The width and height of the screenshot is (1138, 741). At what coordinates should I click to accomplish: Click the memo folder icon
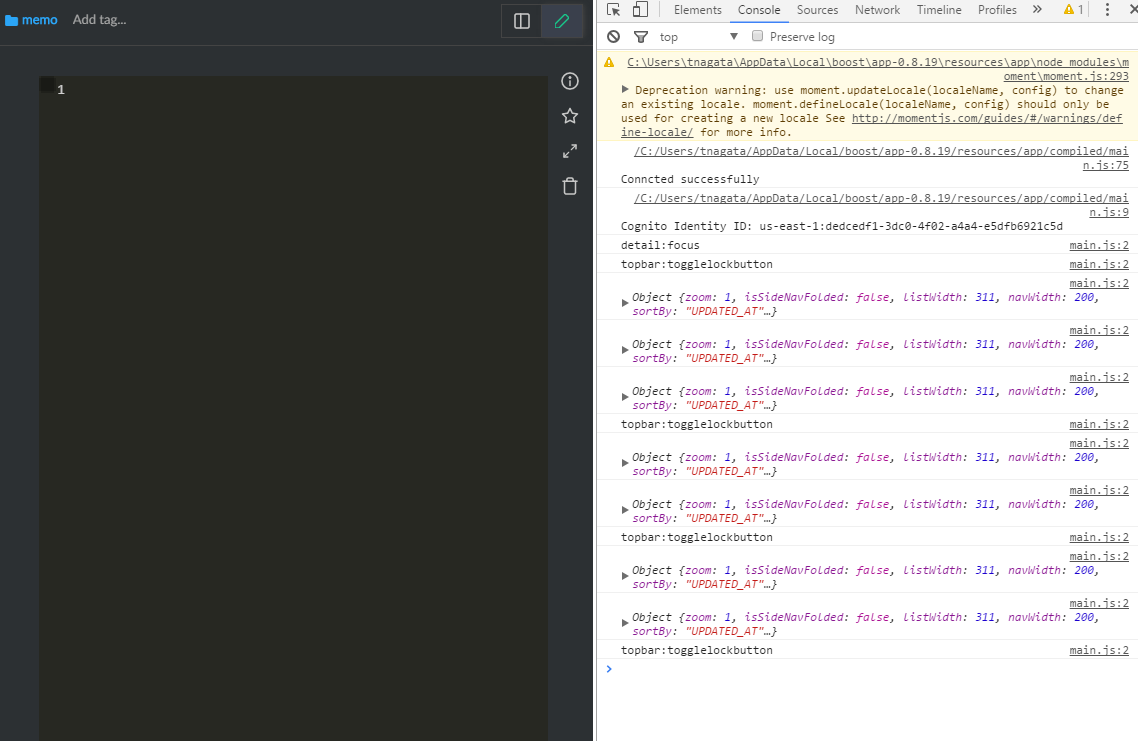(11, 20)
